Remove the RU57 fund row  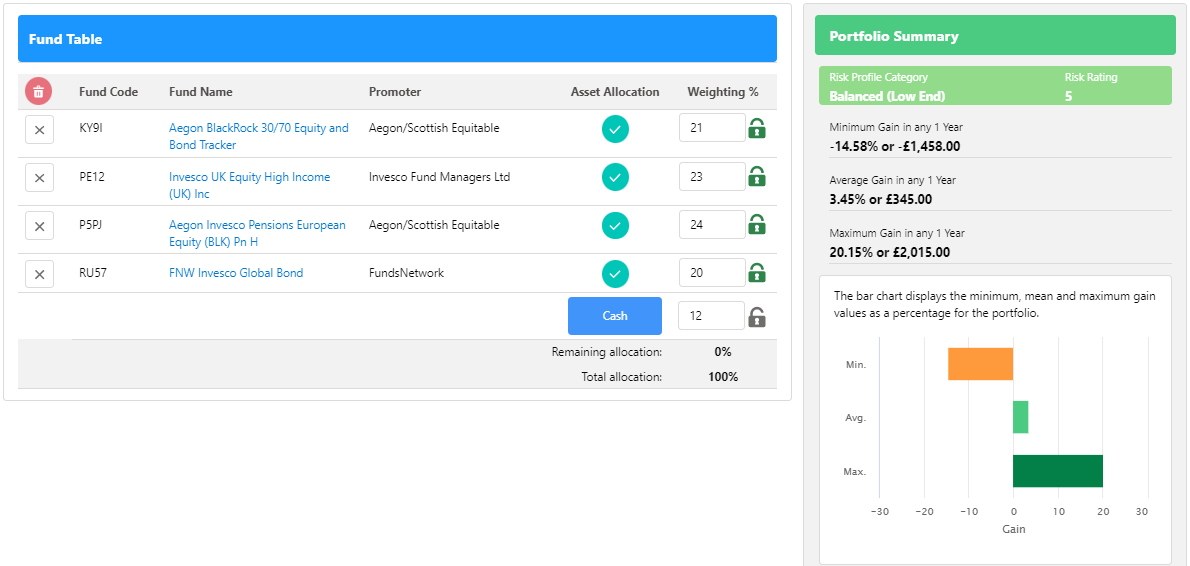[39, 274]
